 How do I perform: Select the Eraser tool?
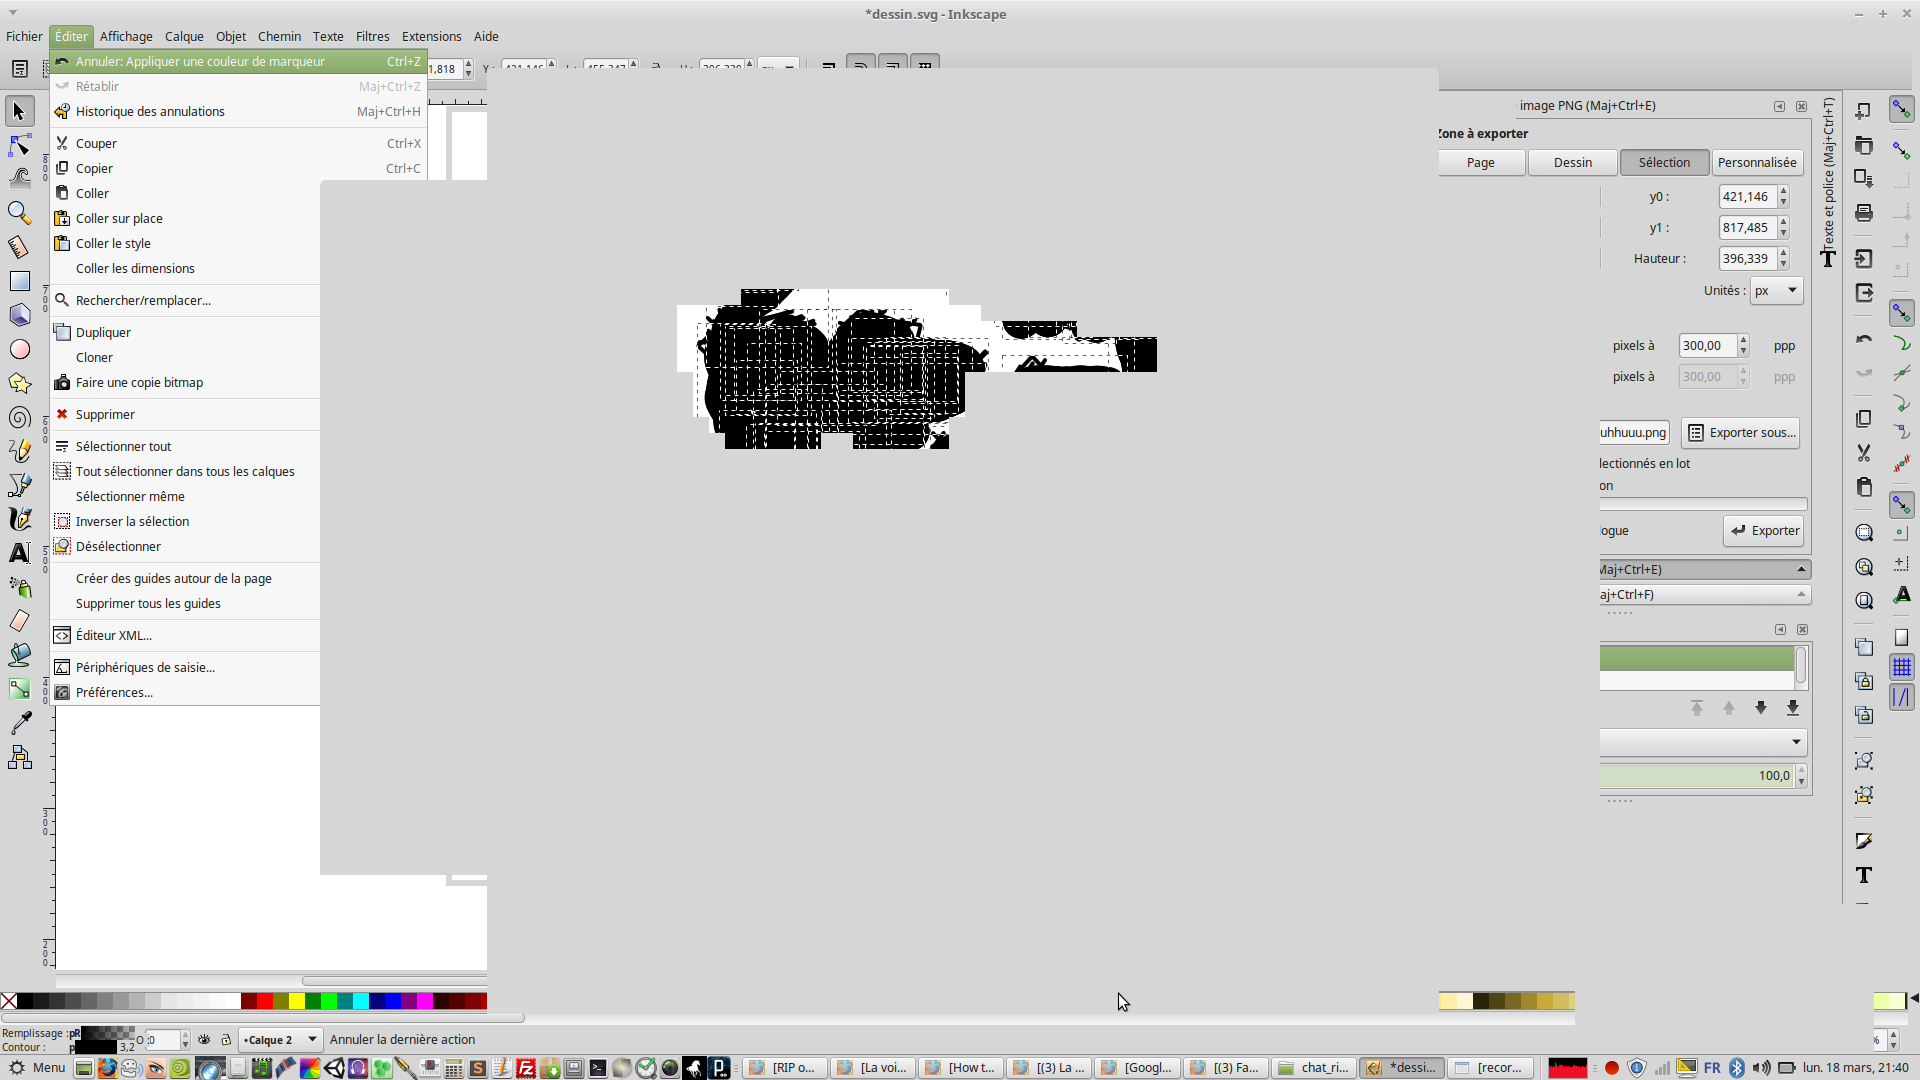pyautogui.click(x=19, y=621)
